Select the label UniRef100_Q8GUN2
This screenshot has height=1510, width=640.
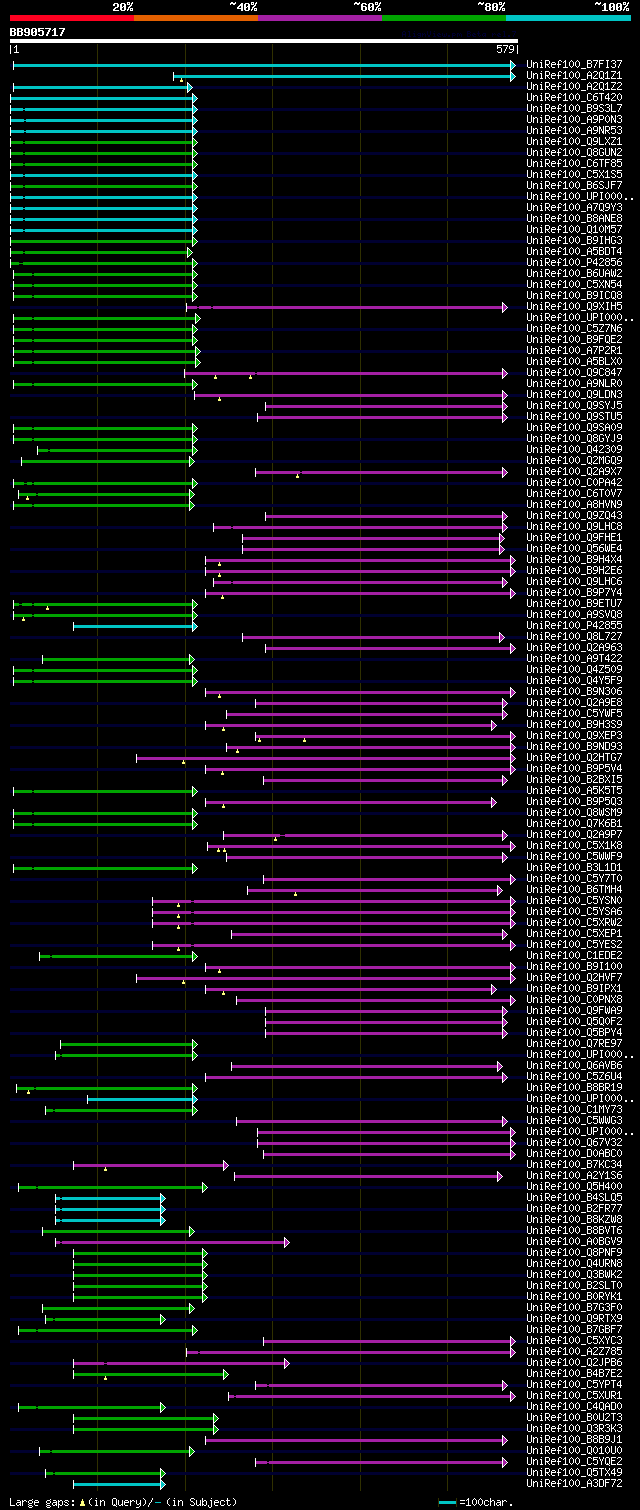(574, 152)
